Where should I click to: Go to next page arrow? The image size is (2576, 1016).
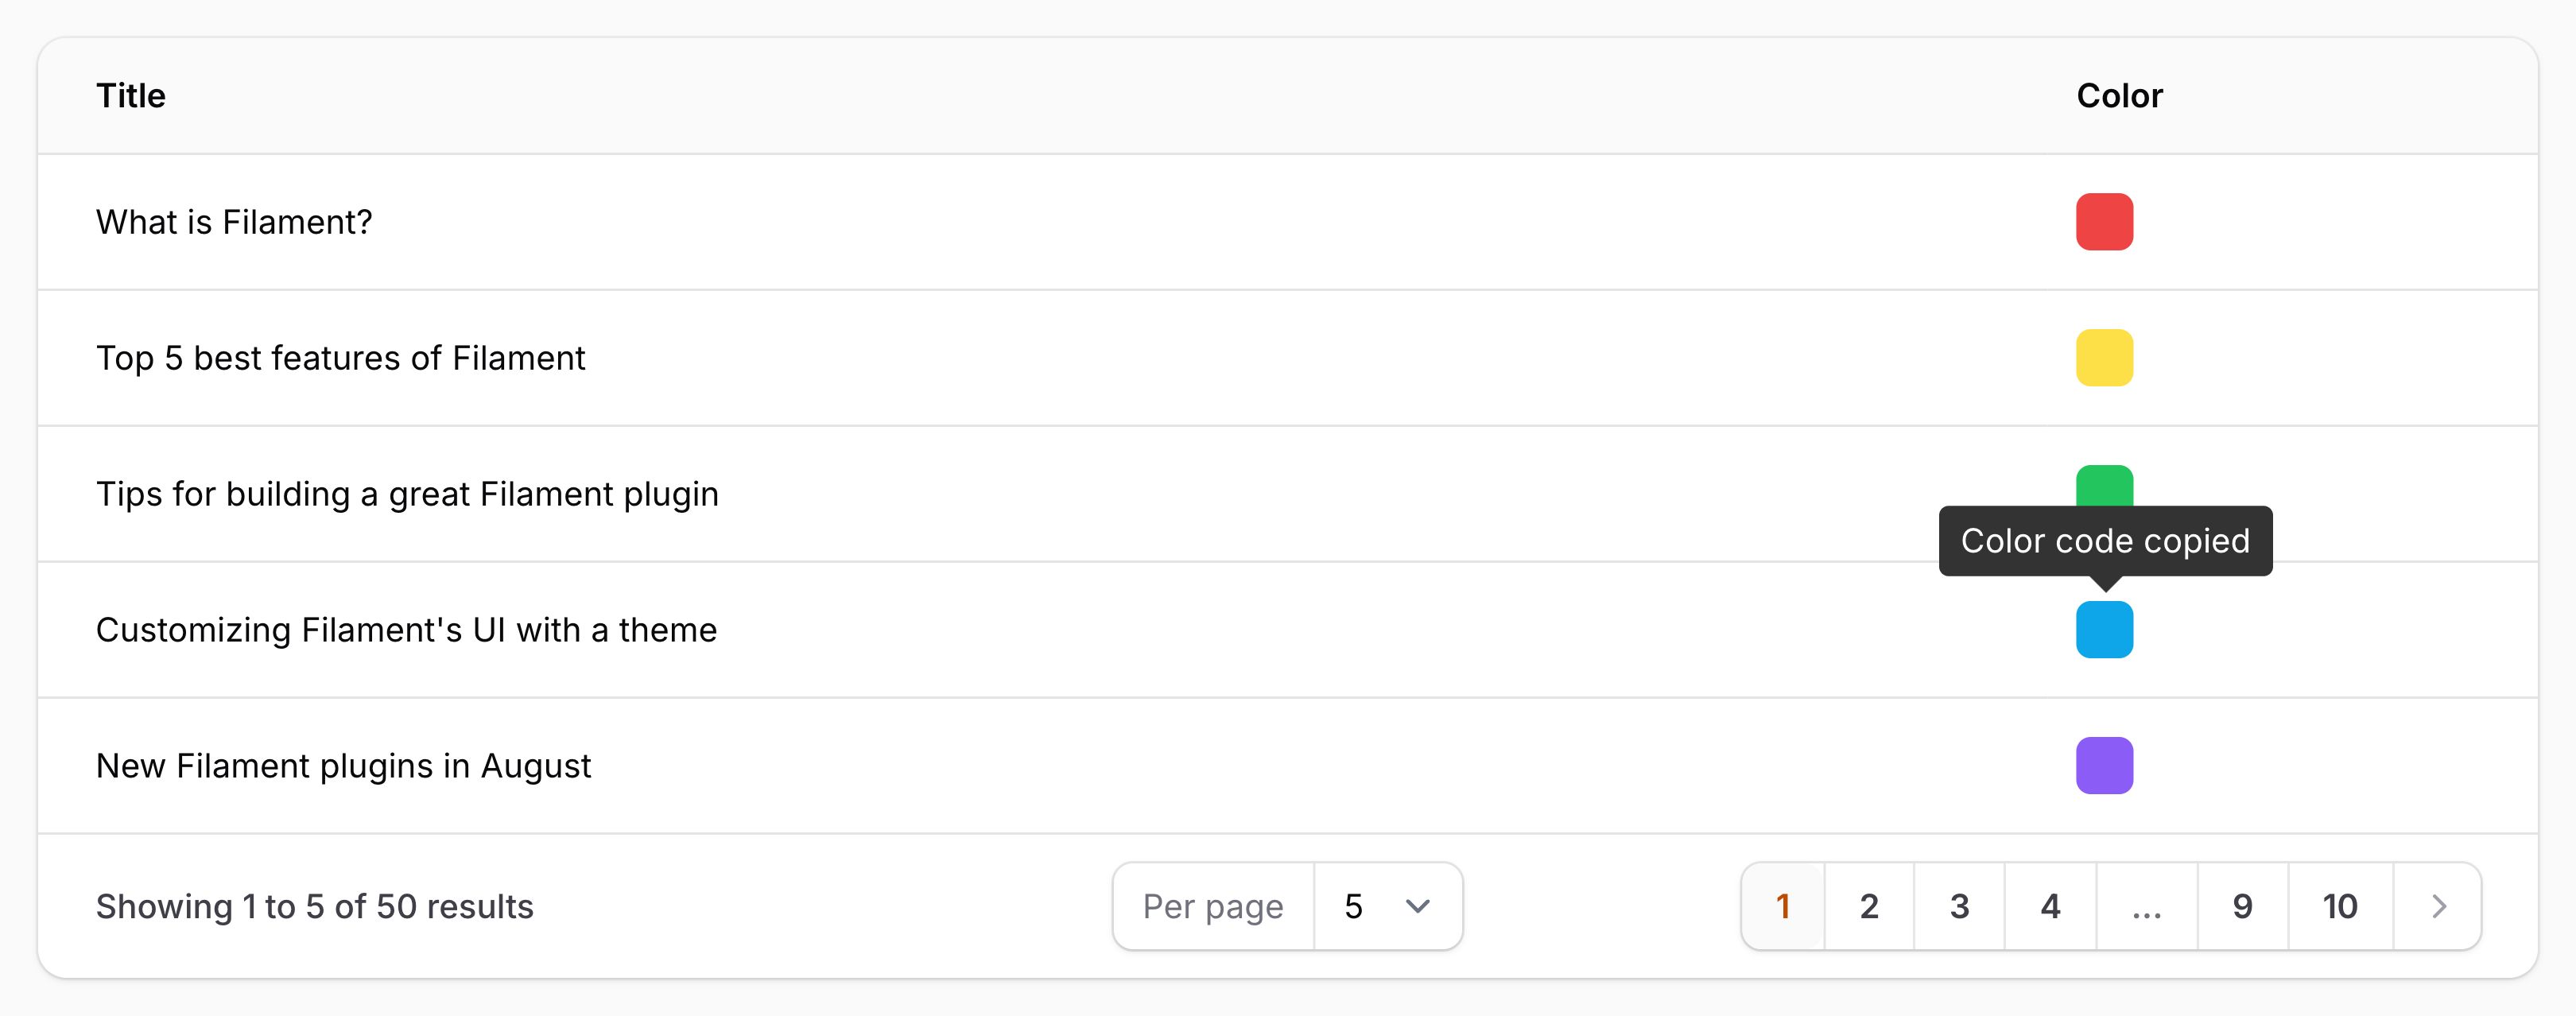pos(2438,906)
